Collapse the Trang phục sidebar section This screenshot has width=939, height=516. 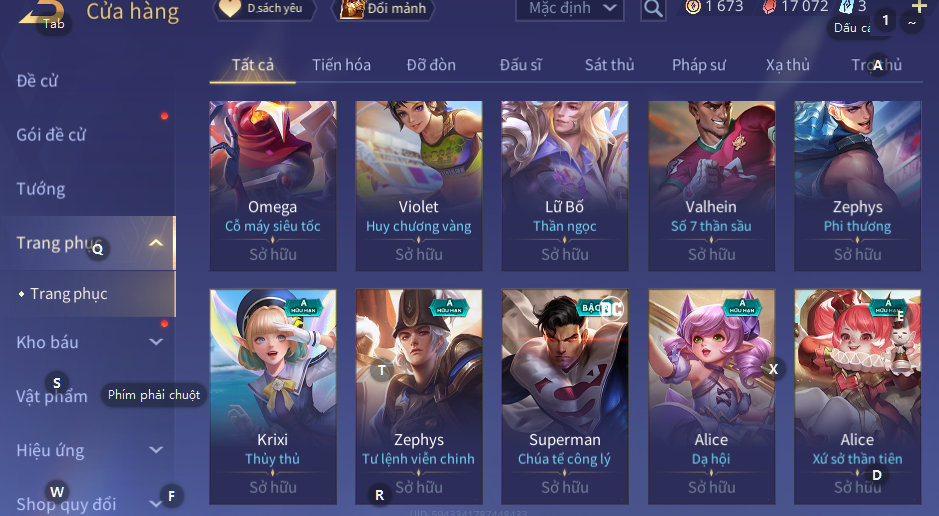click(x=156, y=242)
